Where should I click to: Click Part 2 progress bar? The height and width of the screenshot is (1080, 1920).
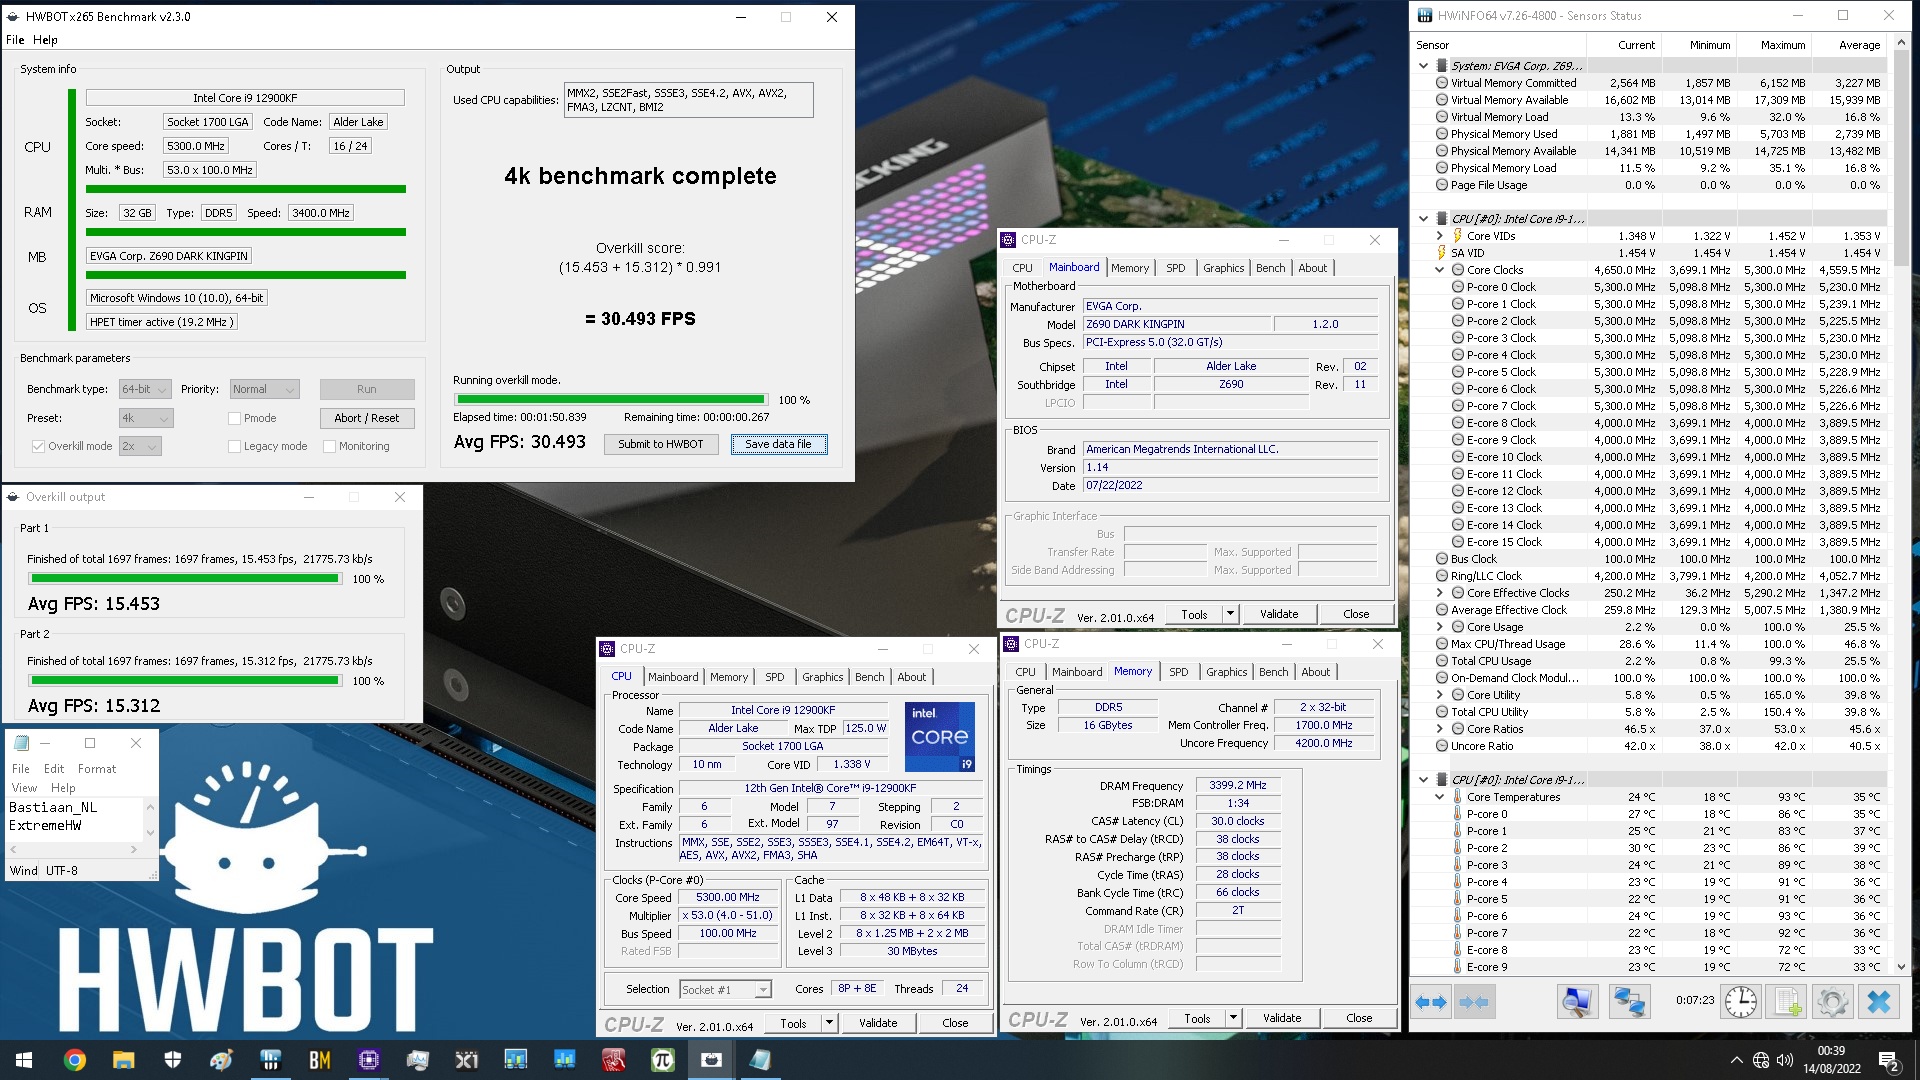tap(185, 680)
